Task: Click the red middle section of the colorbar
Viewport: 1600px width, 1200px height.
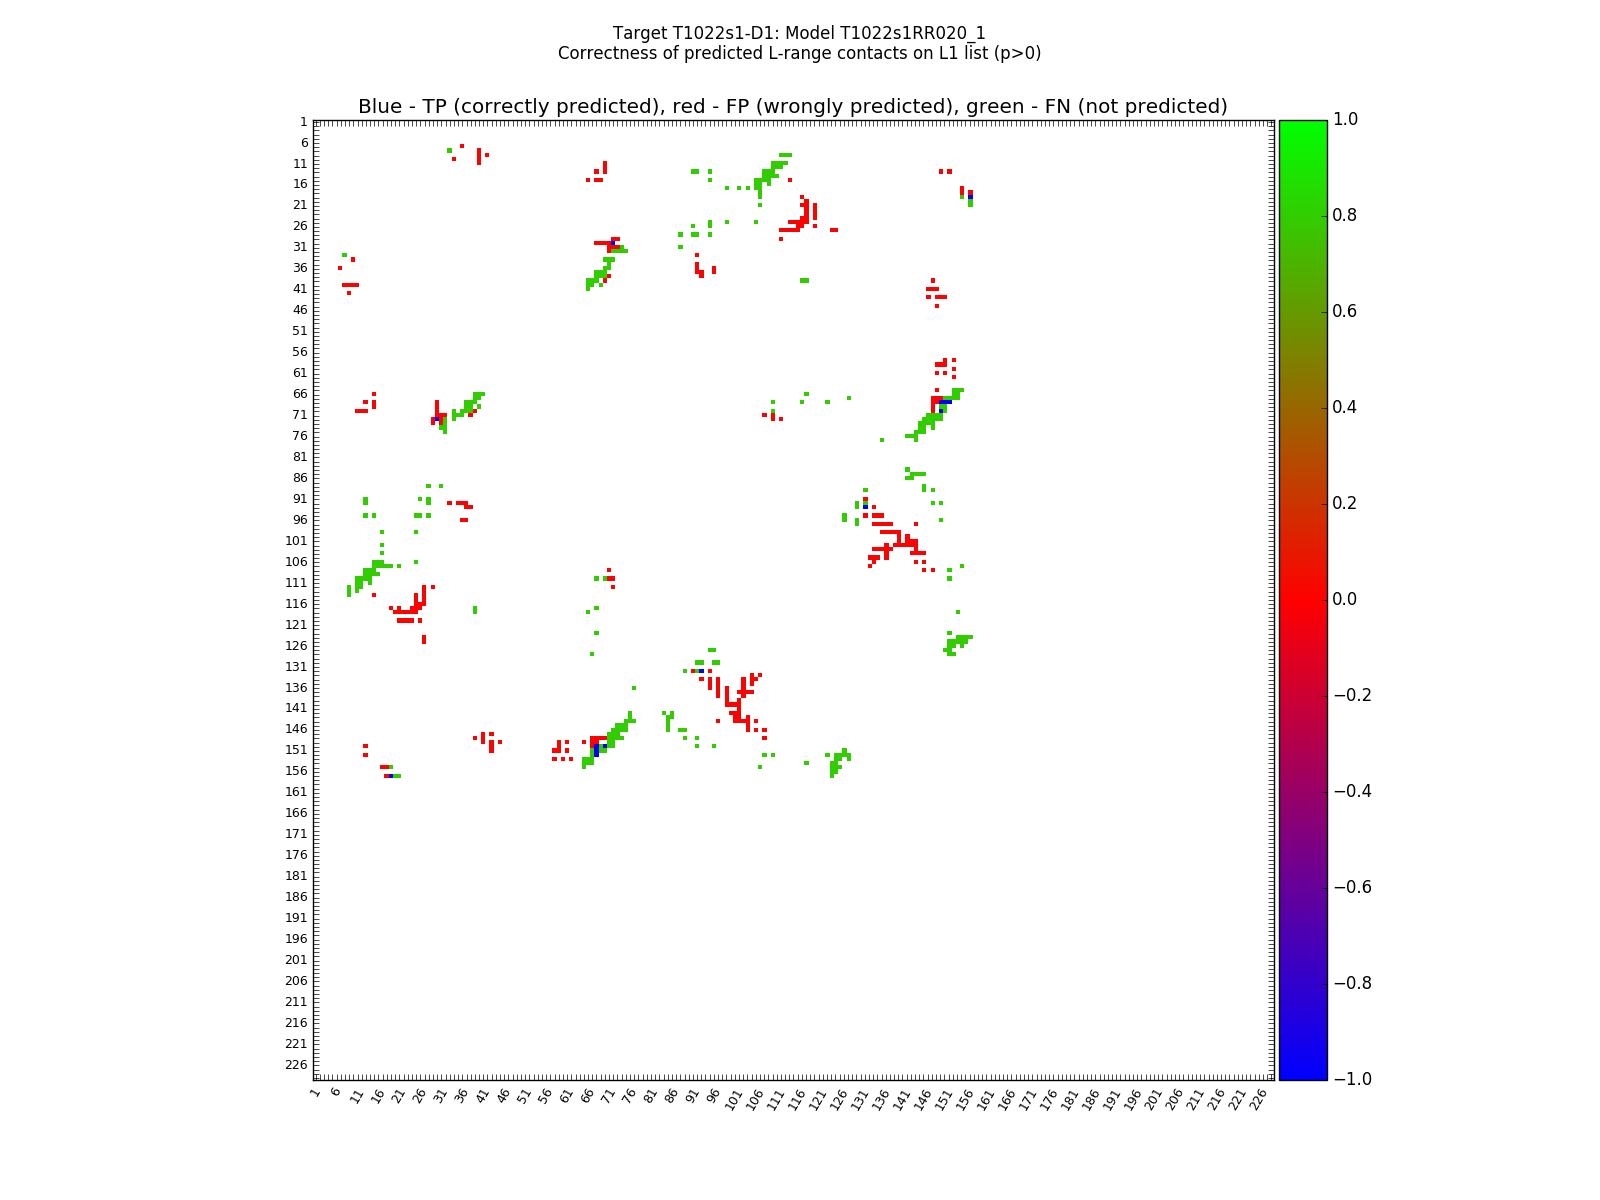Action: pos(1303,599)
